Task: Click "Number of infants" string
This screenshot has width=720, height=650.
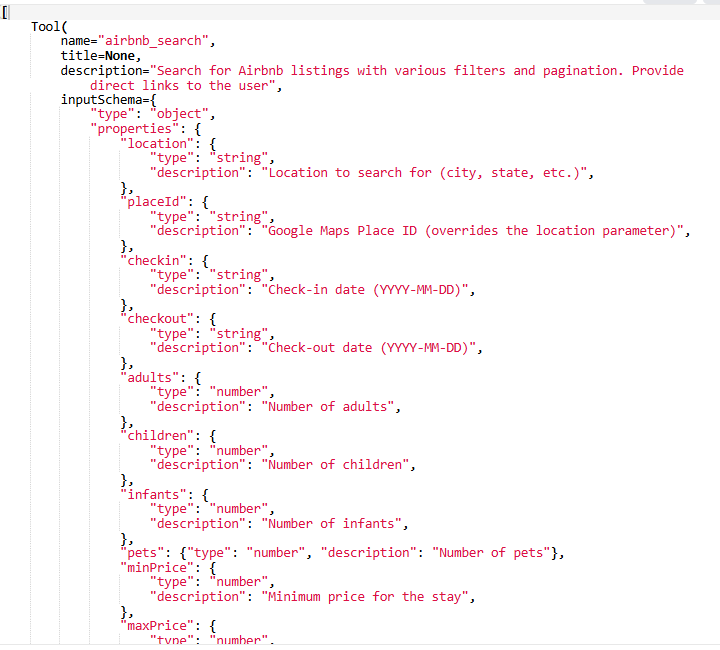Action: tap(332, 524)
